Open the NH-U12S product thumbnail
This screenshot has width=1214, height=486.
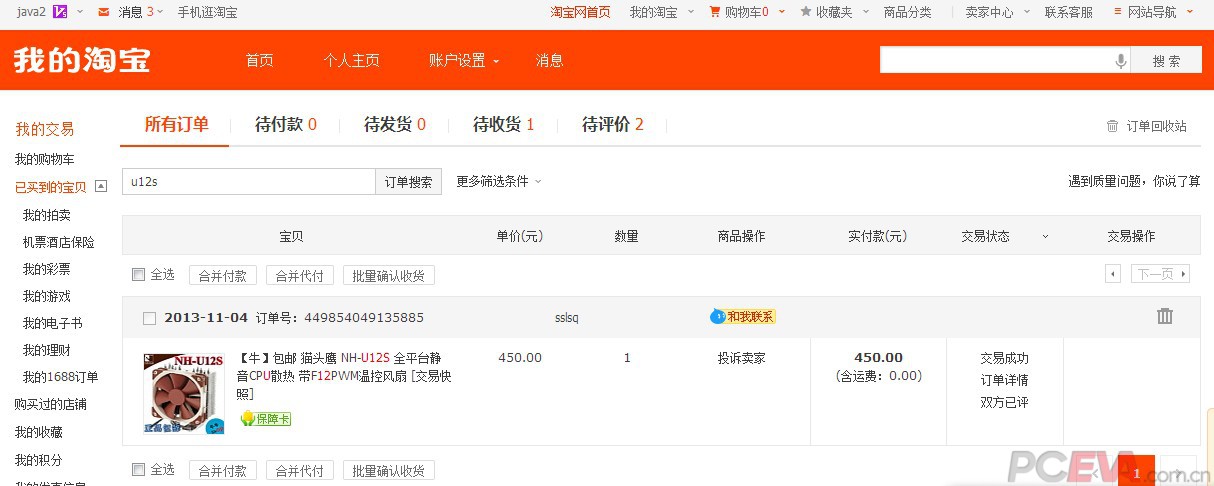[184, 393]
